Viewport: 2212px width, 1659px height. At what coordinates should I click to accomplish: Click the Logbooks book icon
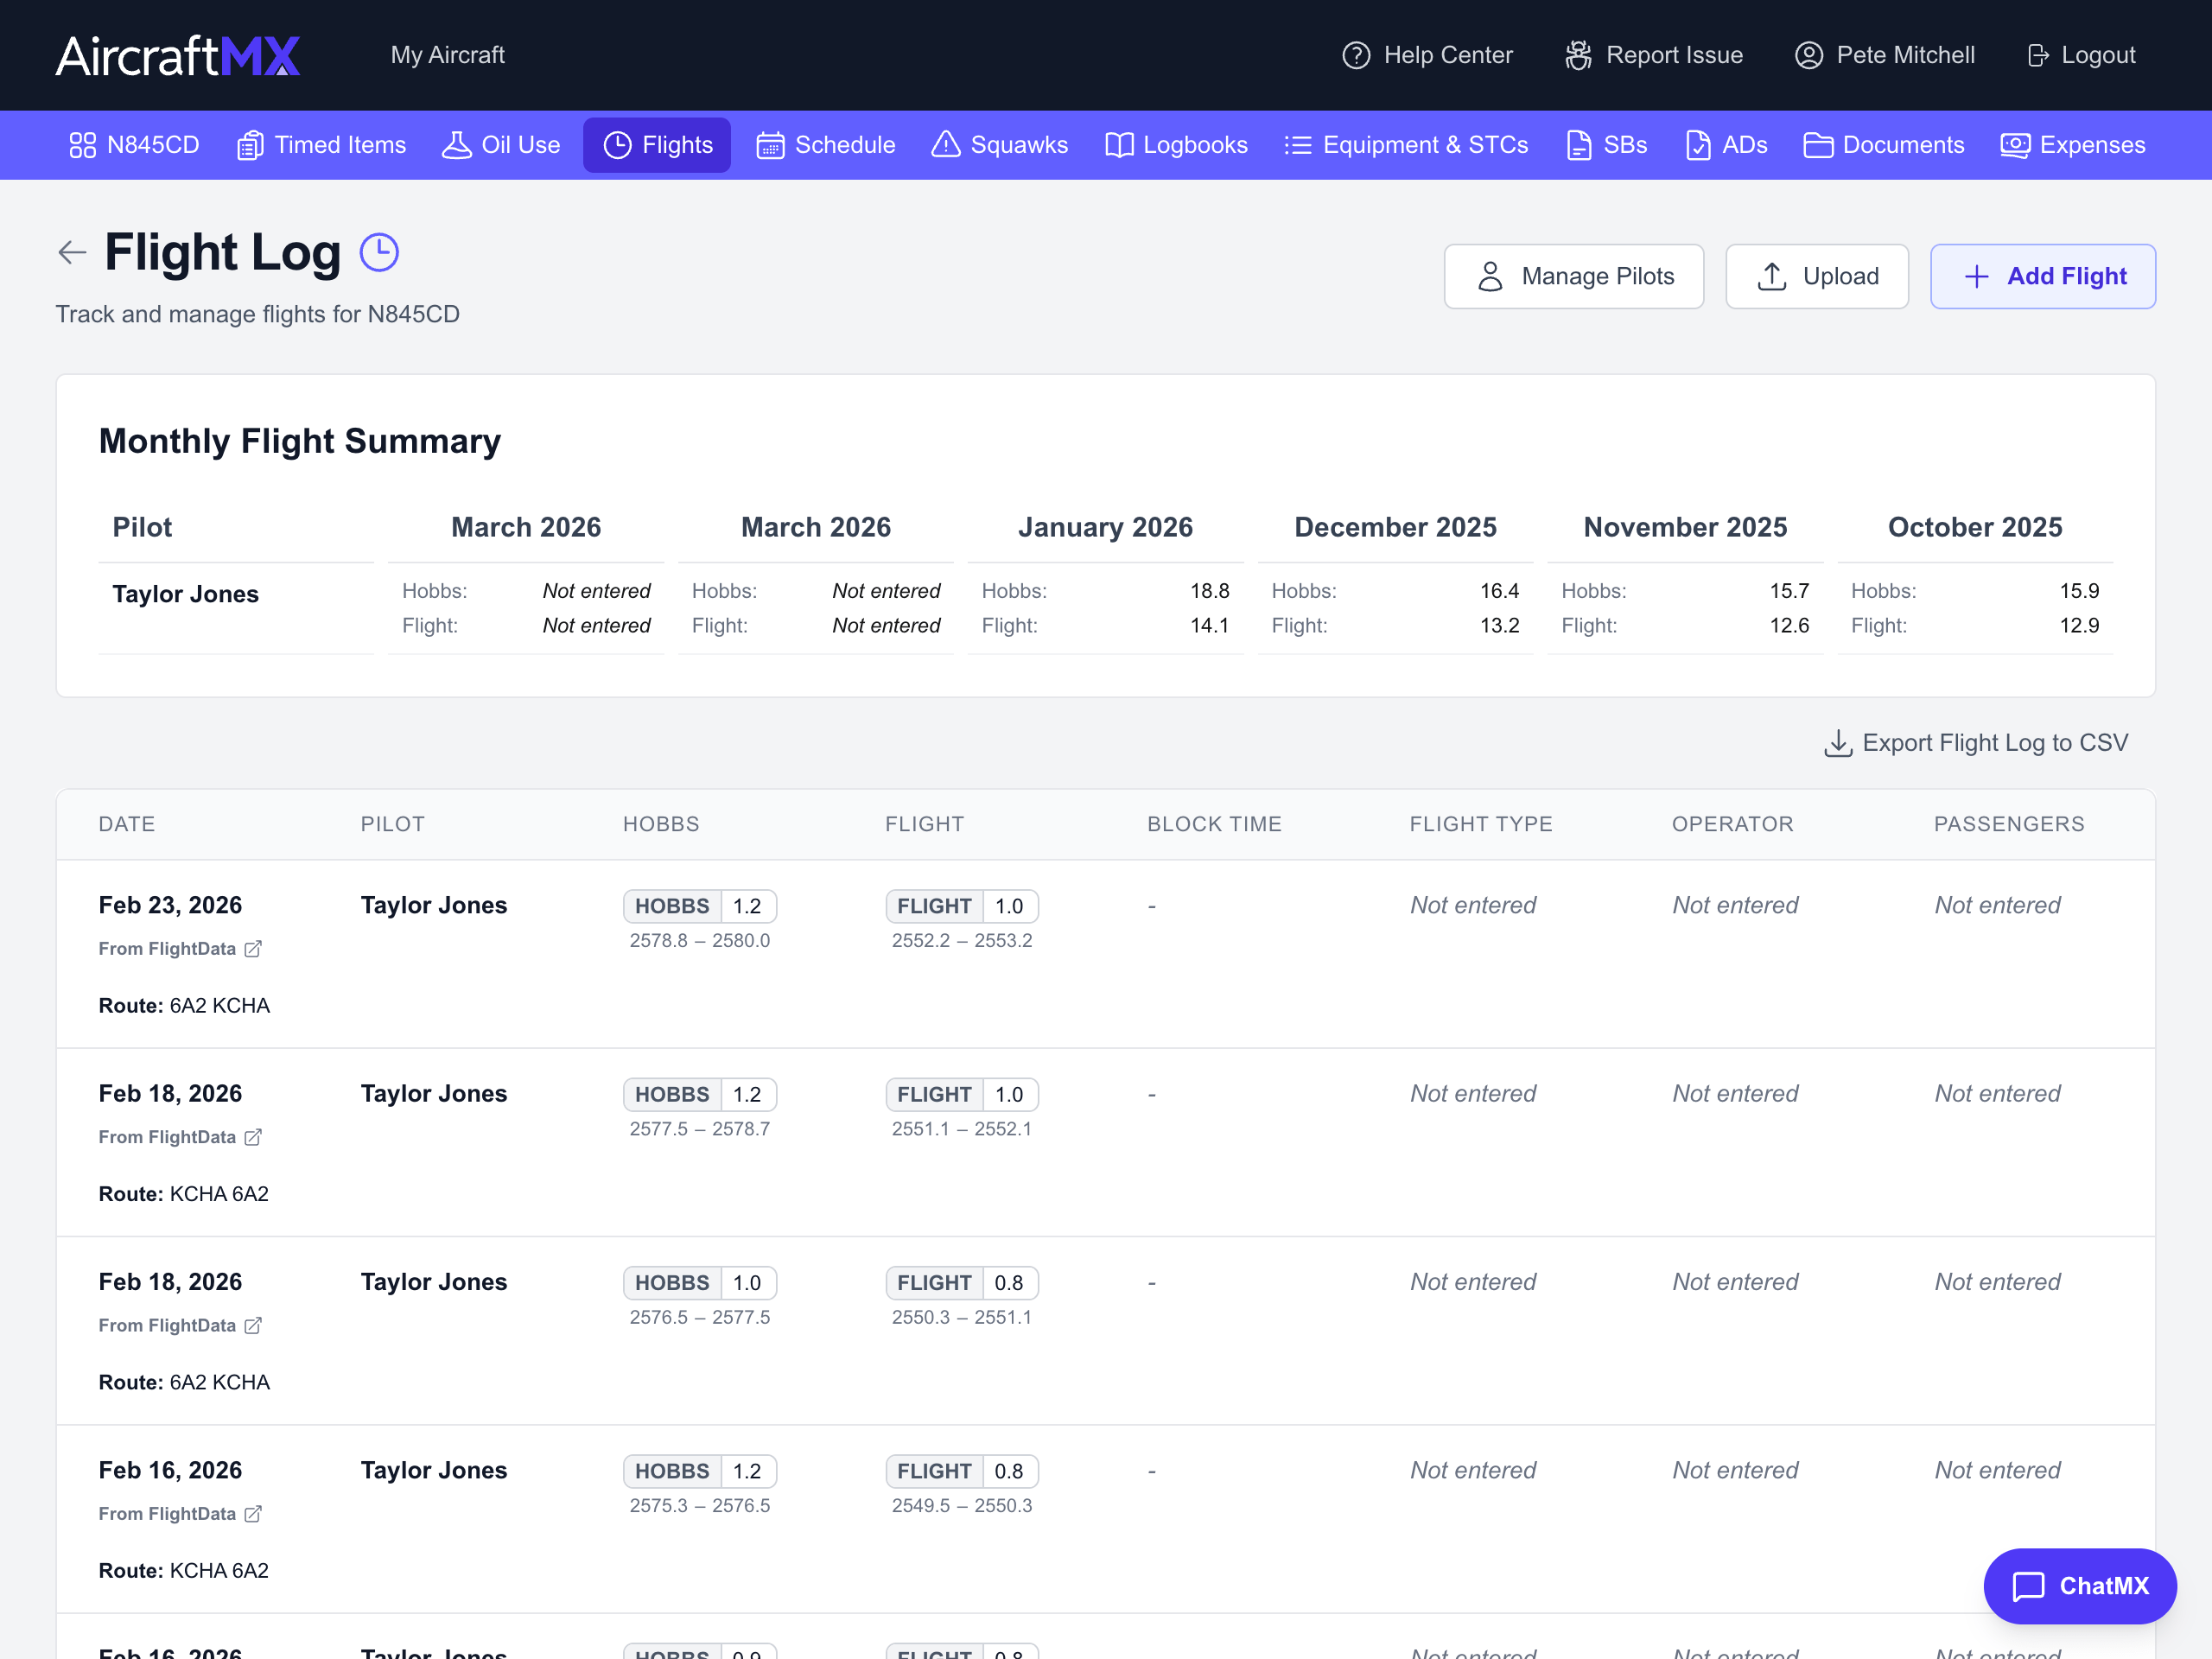click(x=1119, y=145)
